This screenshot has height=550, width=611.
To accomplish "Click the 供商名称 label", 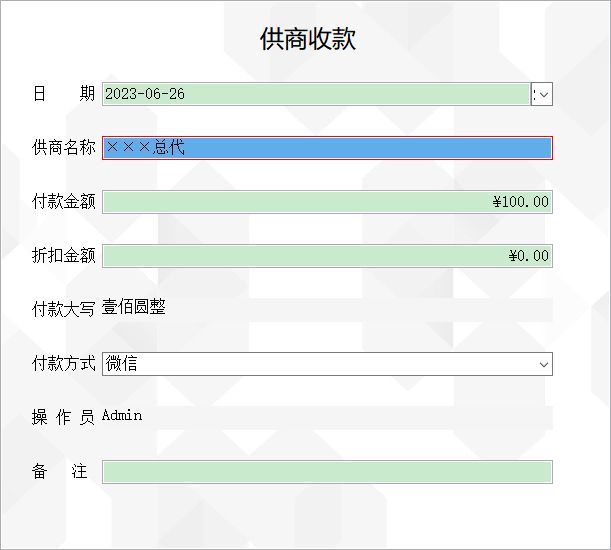I will click(x=64, y=148).
